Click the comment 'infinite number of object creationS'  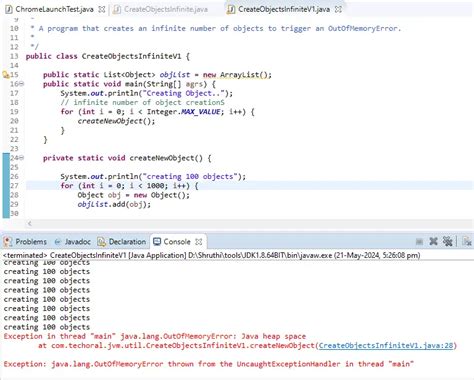[x=143, y=102]
